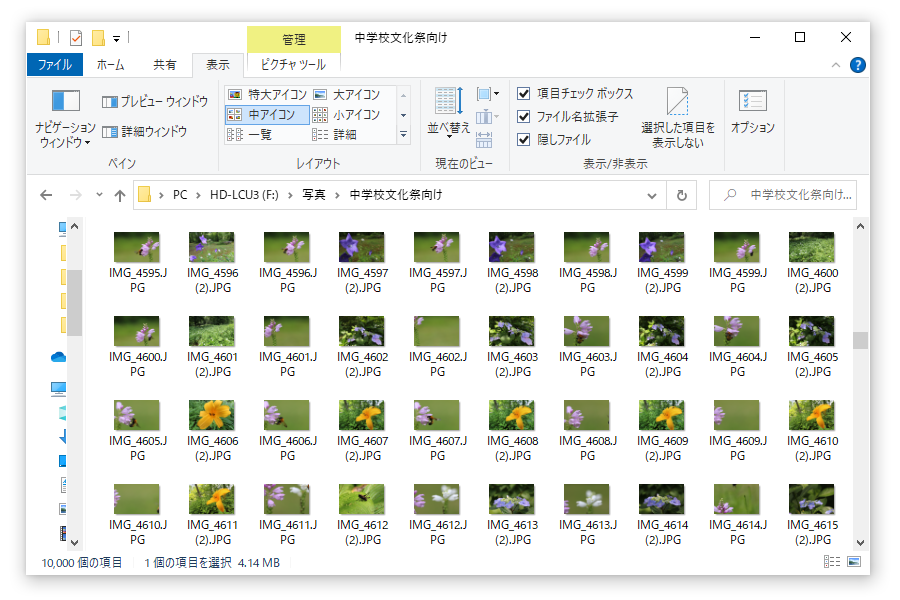Switch to large thumbnails via status bar icon
This screenshot has height=600, width=900.
point(855,562)
